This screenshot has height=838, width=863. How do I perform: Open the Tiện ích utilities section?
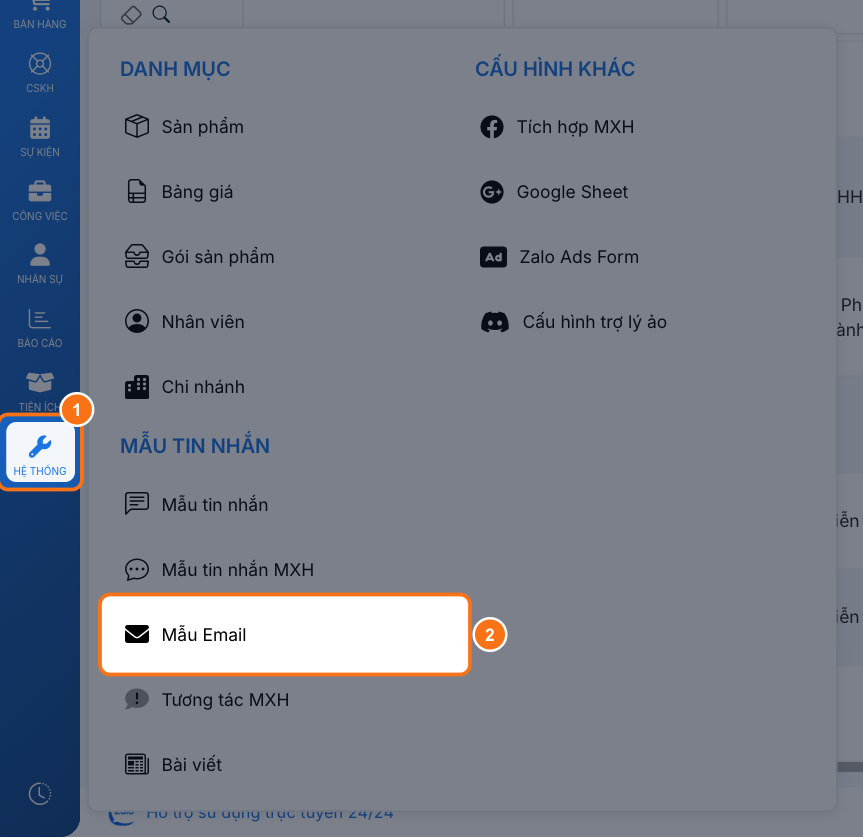(x=40, y=392)
